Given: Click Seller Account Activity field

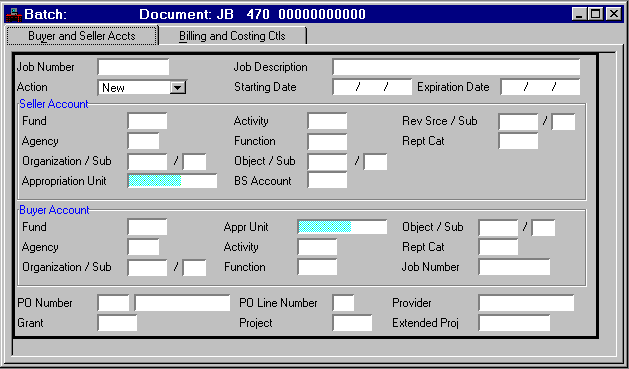Looking at the screenshot, I should pos(327,121).
